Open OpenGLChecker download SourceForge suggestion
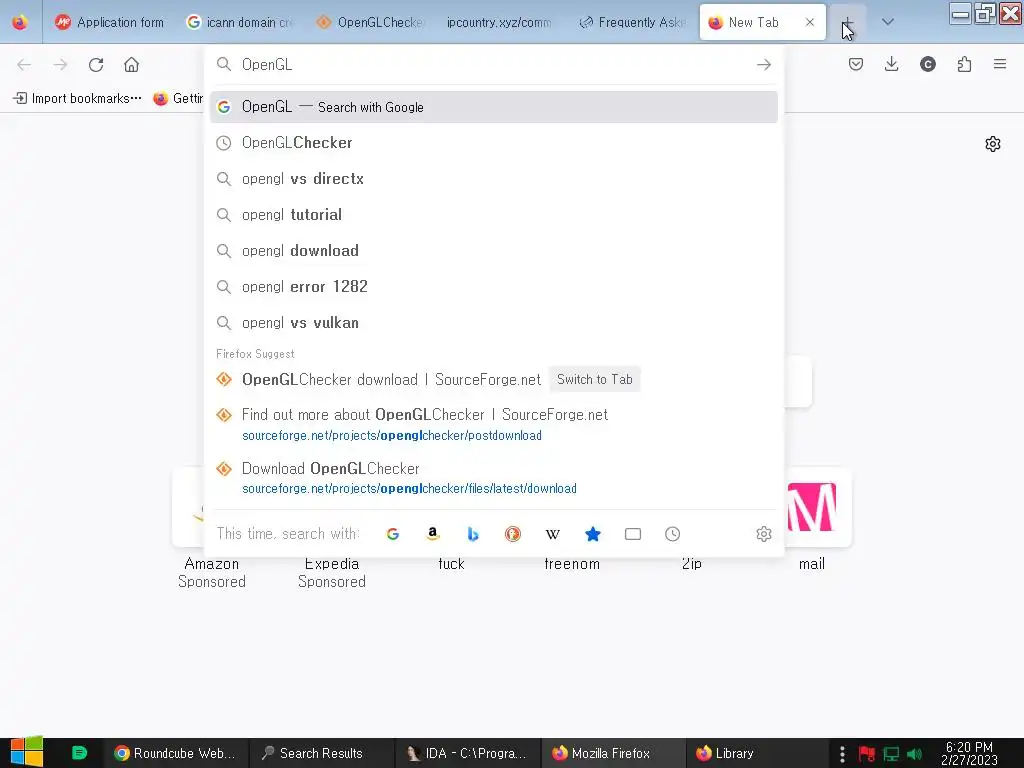Screen dimensions: 1024x768 pyautogui.click(x=391, y=379)
